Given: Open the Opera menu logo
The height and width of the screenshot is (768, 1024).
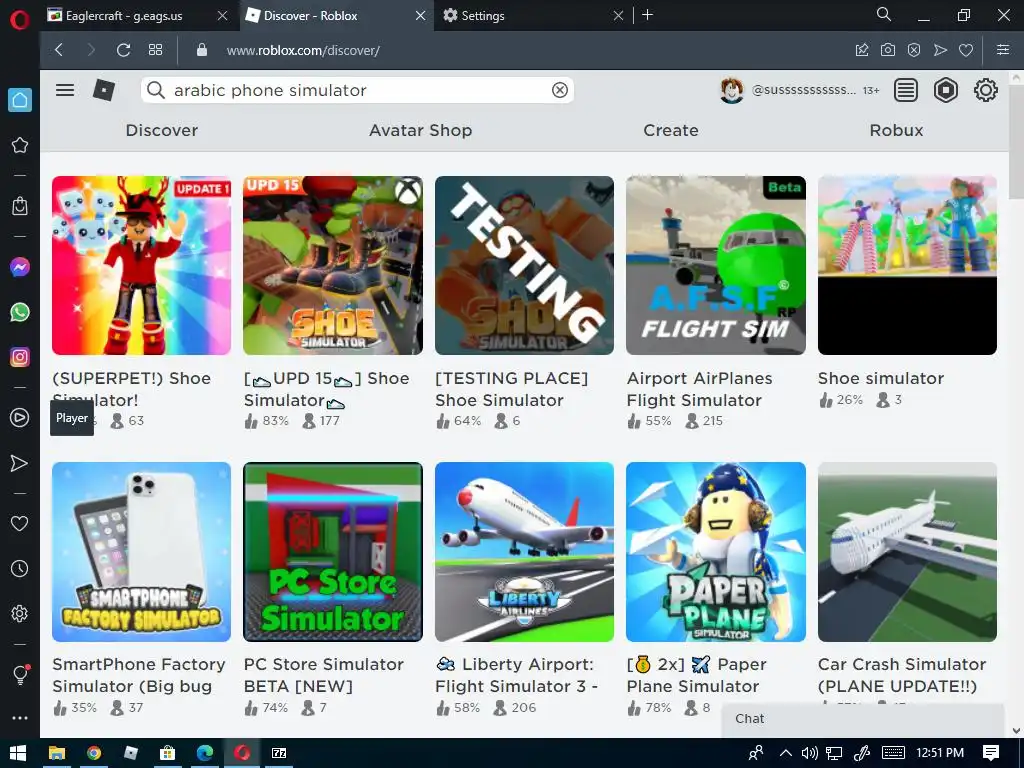Looking at the screenshot, I should pos(20,20).
